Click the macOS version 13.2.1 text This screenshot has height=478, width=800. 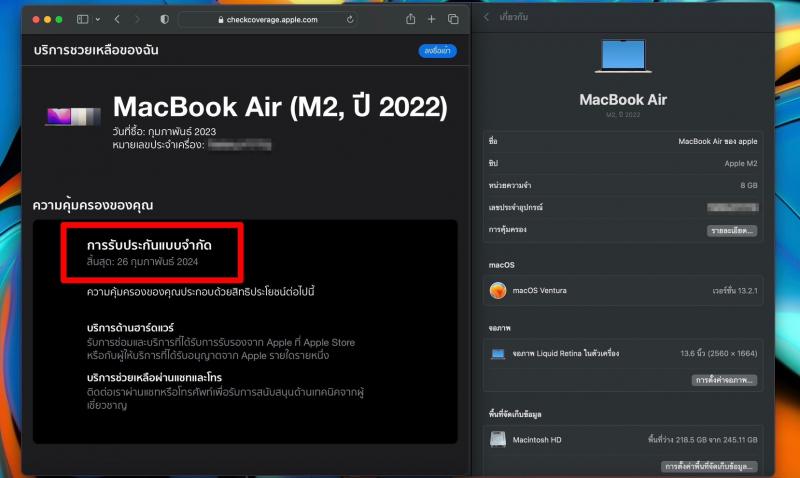click(735, 291)
